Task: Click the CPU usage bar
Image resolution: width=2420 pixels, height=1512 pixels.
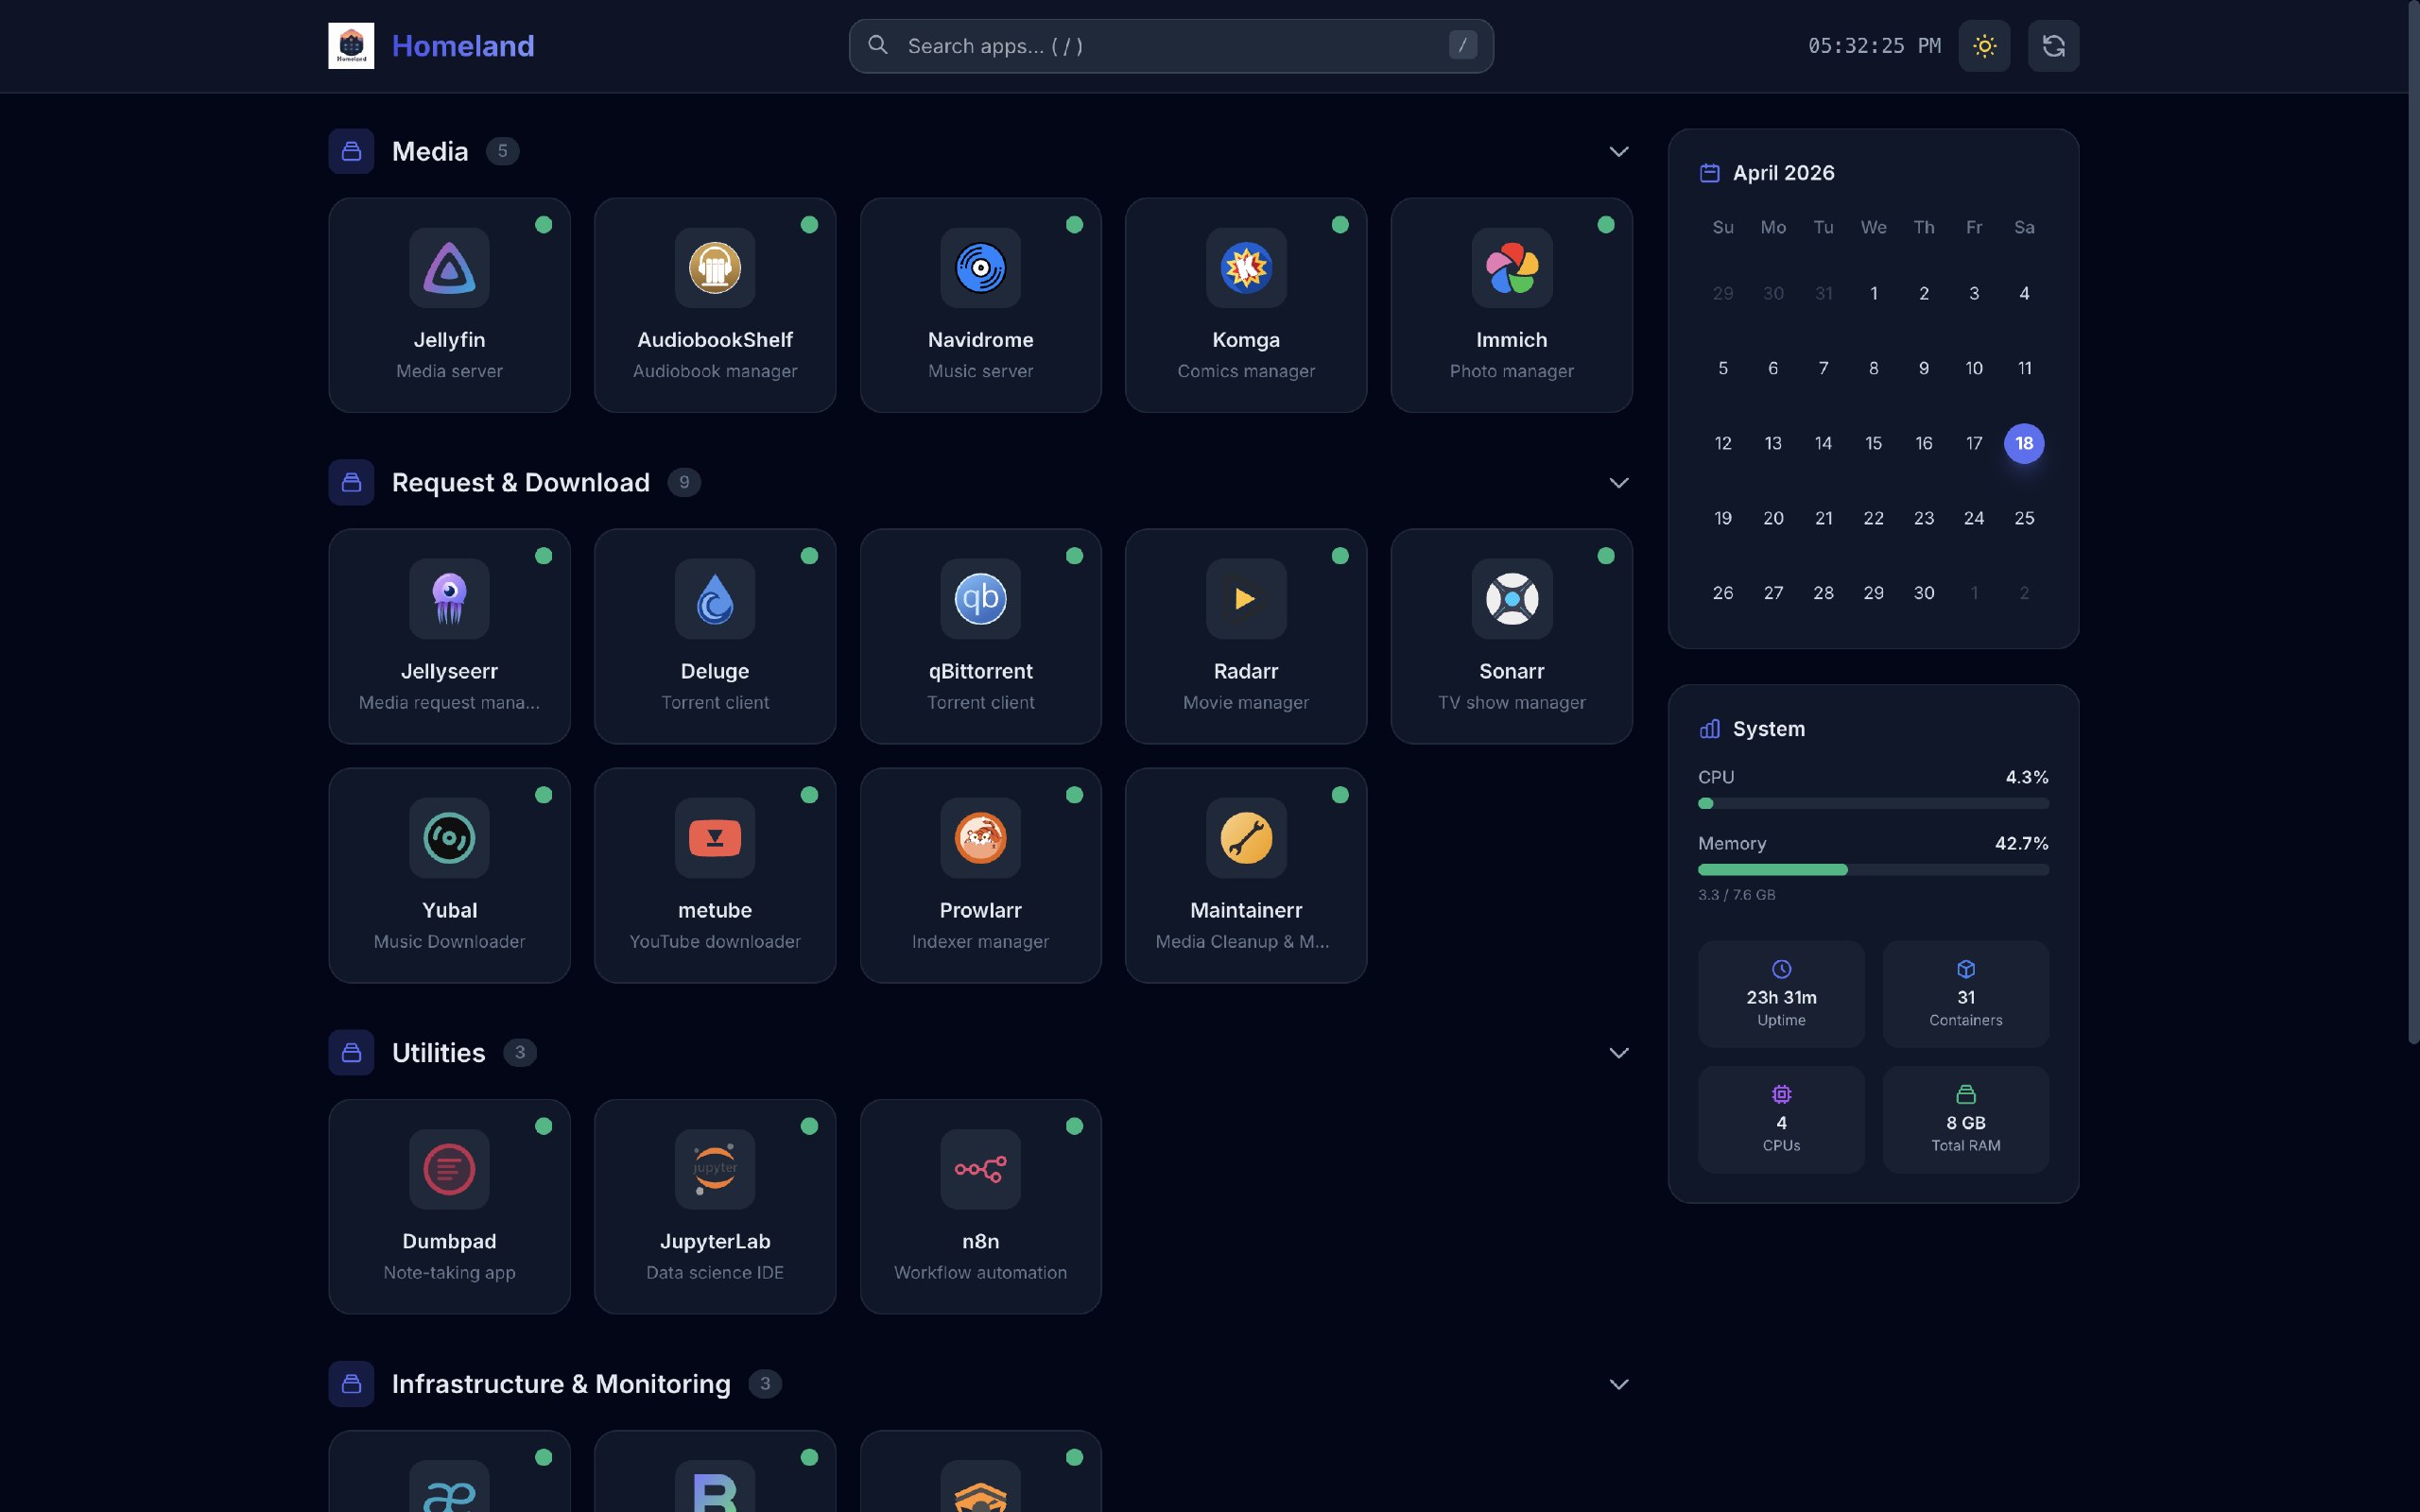Action: click(1873, 803)
